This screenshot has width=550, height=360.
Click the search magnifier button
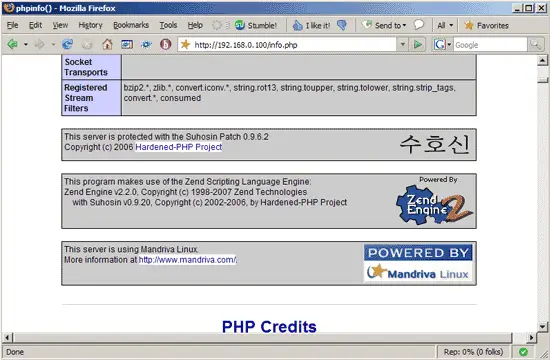point(536,45)
